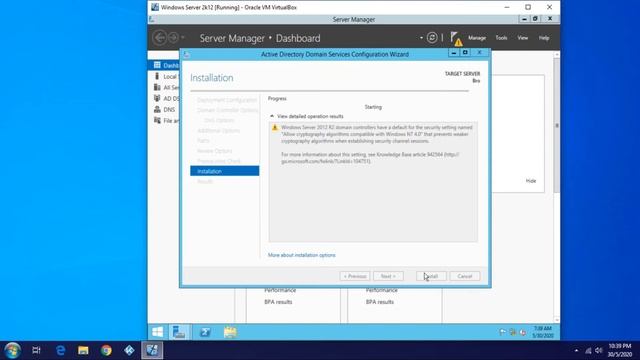
Task: Launch PowerShell from guest taskbar
Action: pos(205,332)
